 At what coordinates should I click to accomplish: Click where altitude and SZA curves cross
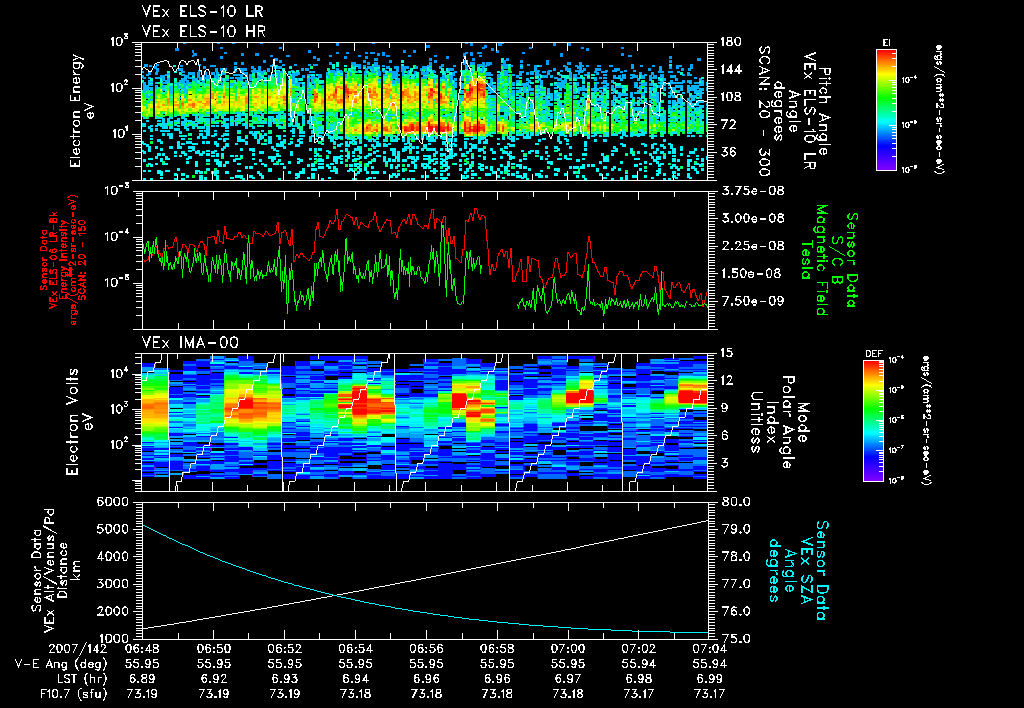[335, 594]
